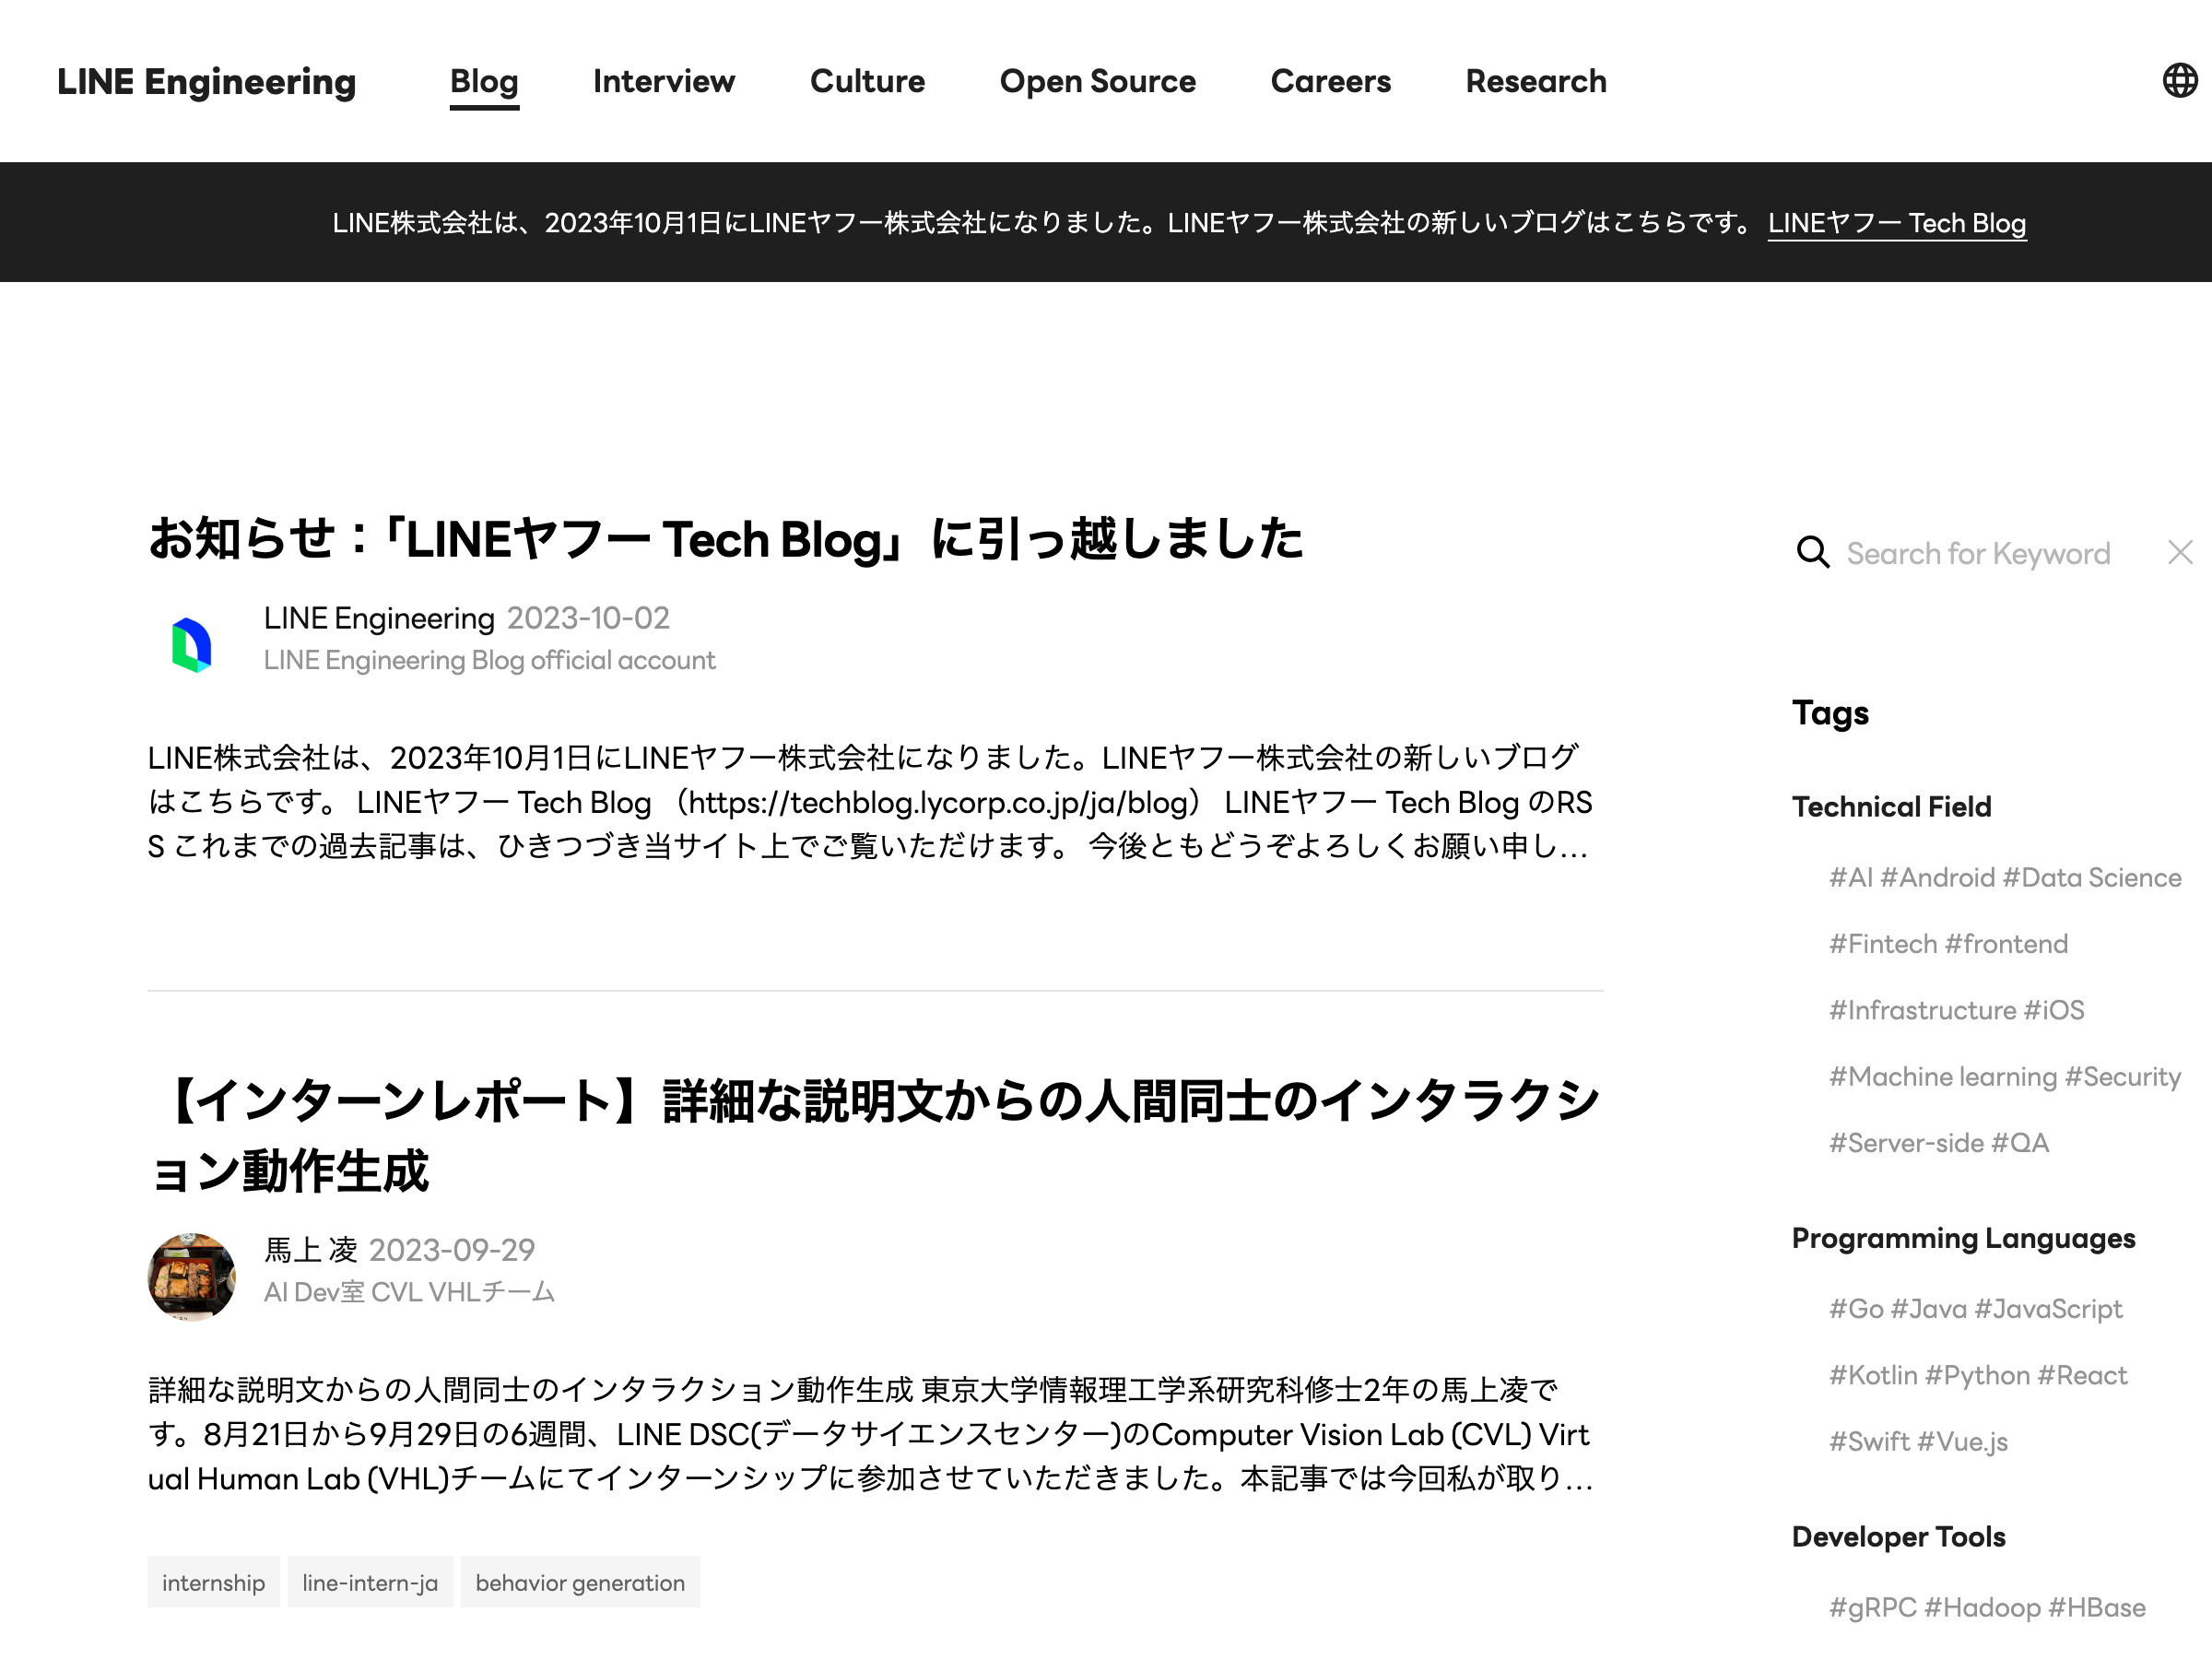Filter by #Go tag
Viewport: 2212px width, 1659px height.
(1856, 1308)
